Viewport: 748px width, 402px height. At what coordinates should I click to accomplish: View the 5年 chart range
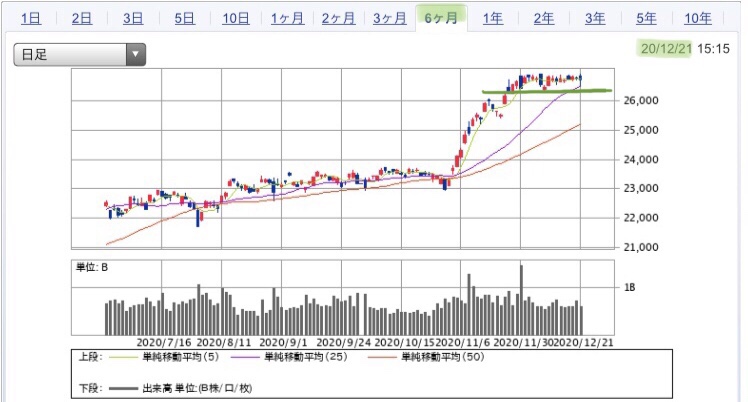click(x=646, y=19)
